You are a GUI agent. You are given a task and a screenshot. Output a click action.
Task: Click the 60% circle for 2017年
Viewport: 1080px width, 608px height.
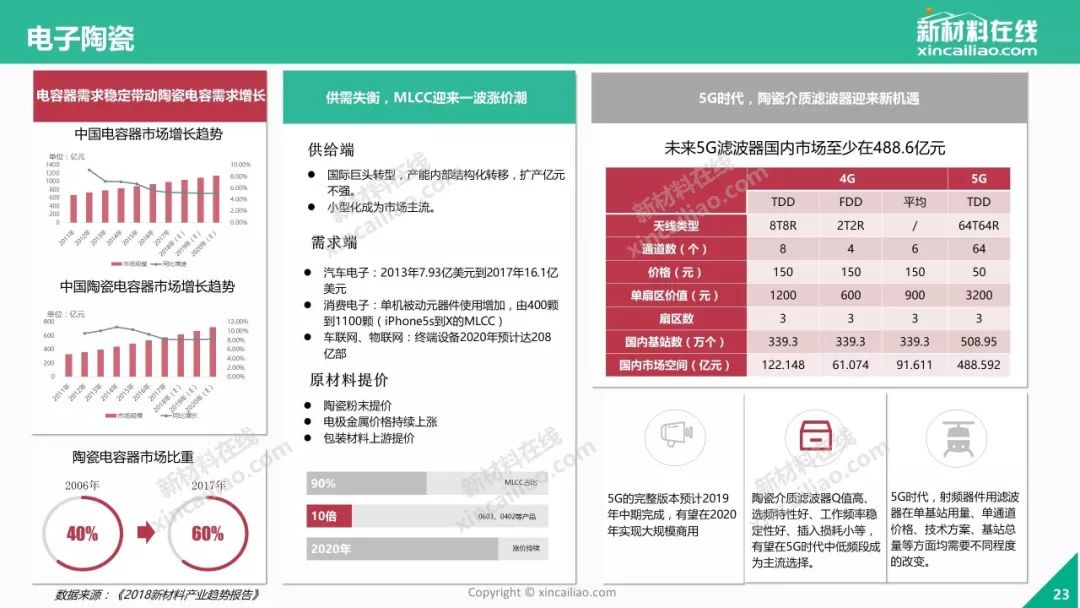point(207,534)
